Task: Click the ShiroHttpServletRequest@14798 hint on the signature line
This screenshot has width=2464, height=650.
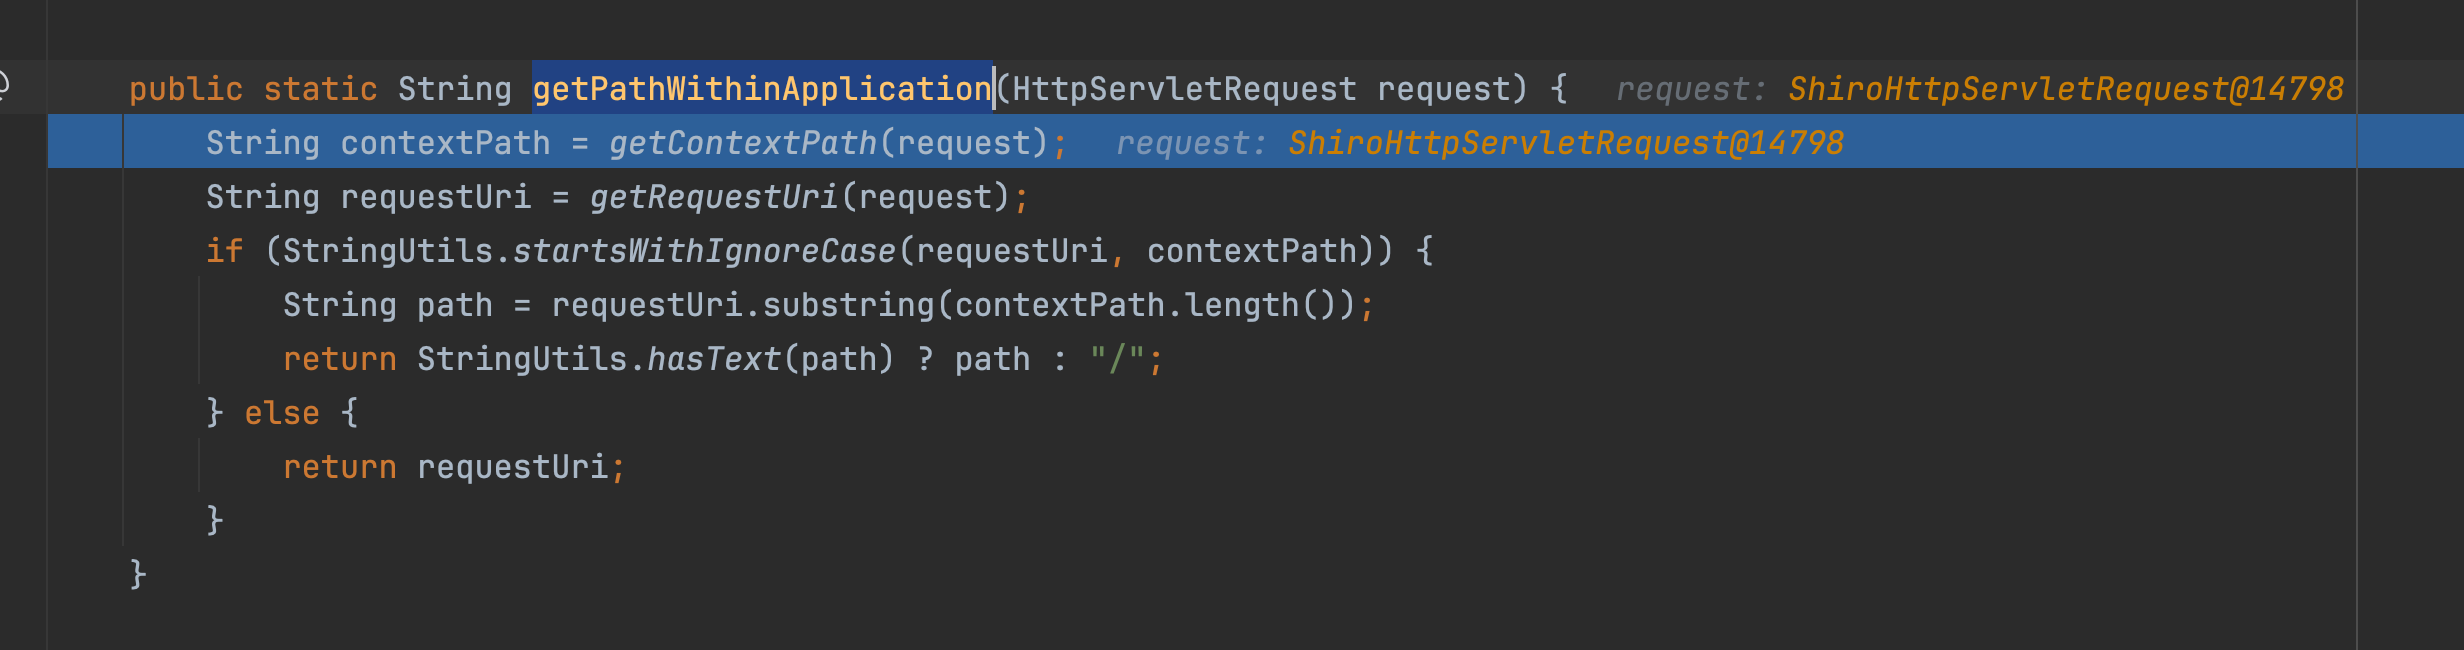Action: tap(2065, 89)
